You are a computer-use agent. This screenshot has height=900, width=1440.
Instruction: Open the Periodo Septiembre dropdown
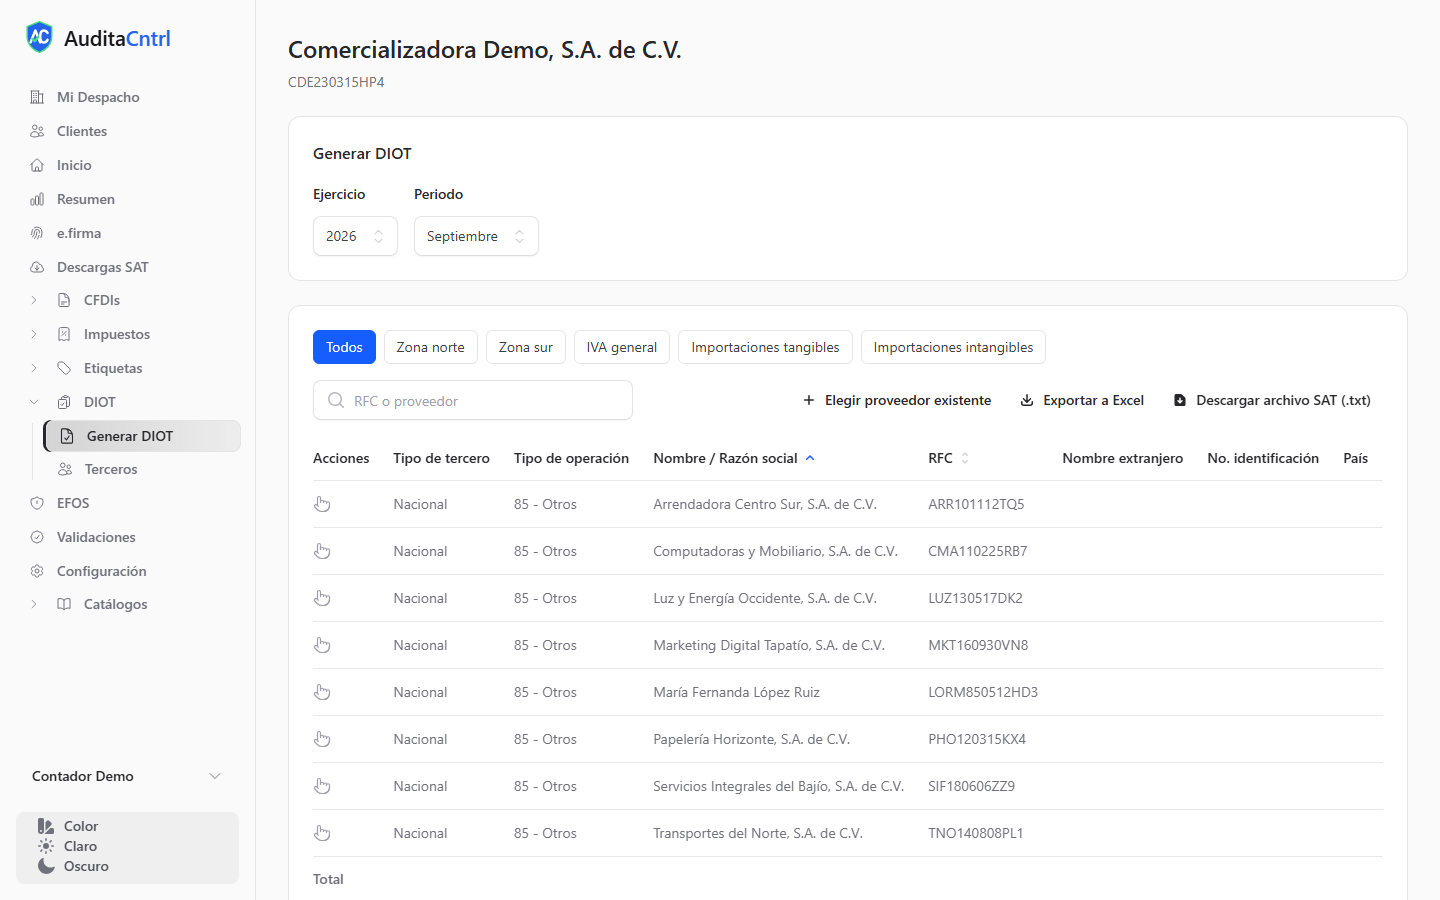pyautogui.click(x=476, y=236)
